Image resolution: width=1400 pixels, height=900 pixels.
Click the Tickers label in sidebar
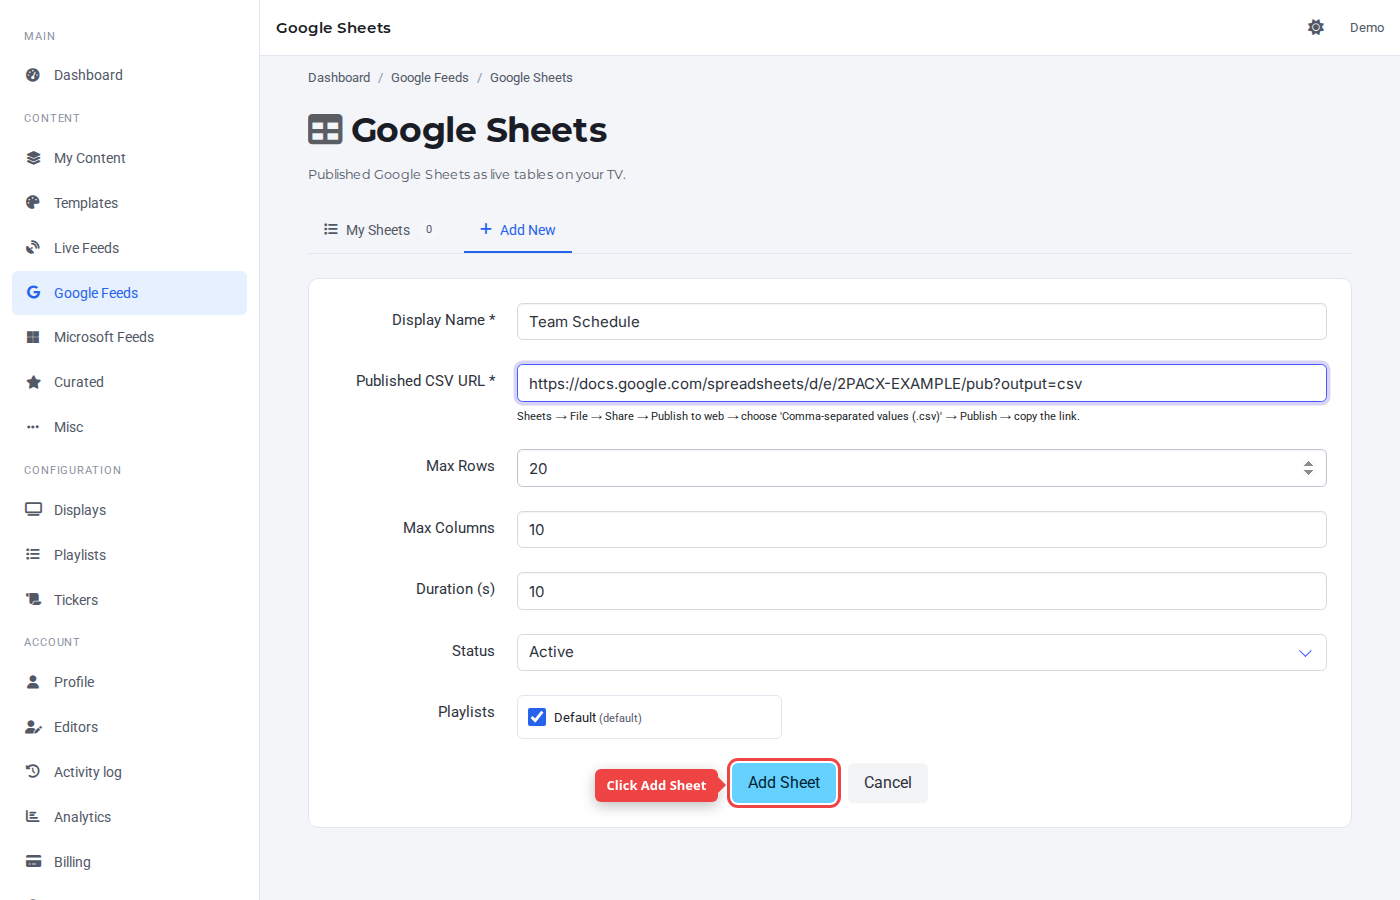tap(76, 600)
